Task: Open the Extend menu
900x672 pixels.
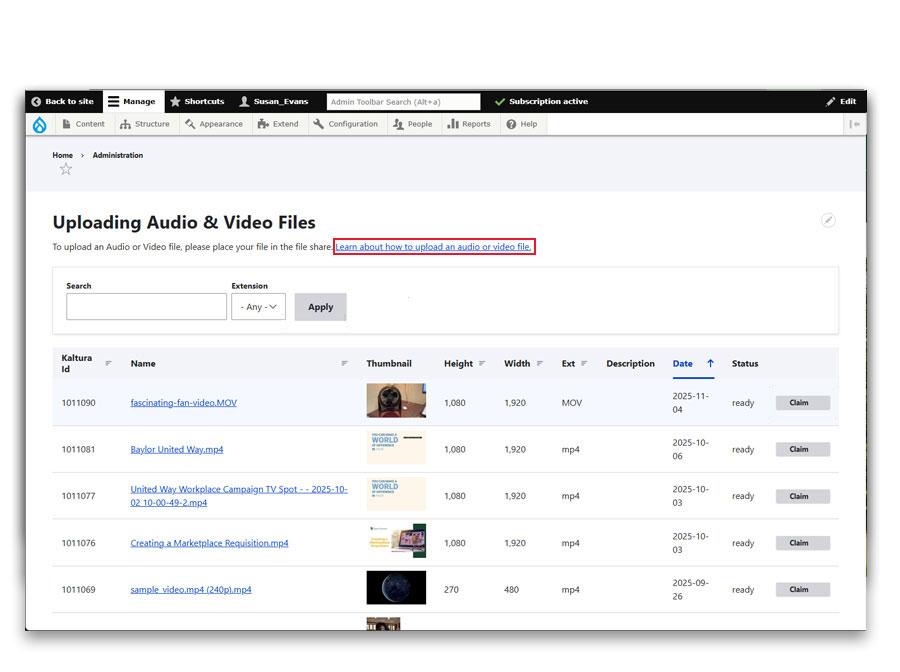Action: pos(278,124)
